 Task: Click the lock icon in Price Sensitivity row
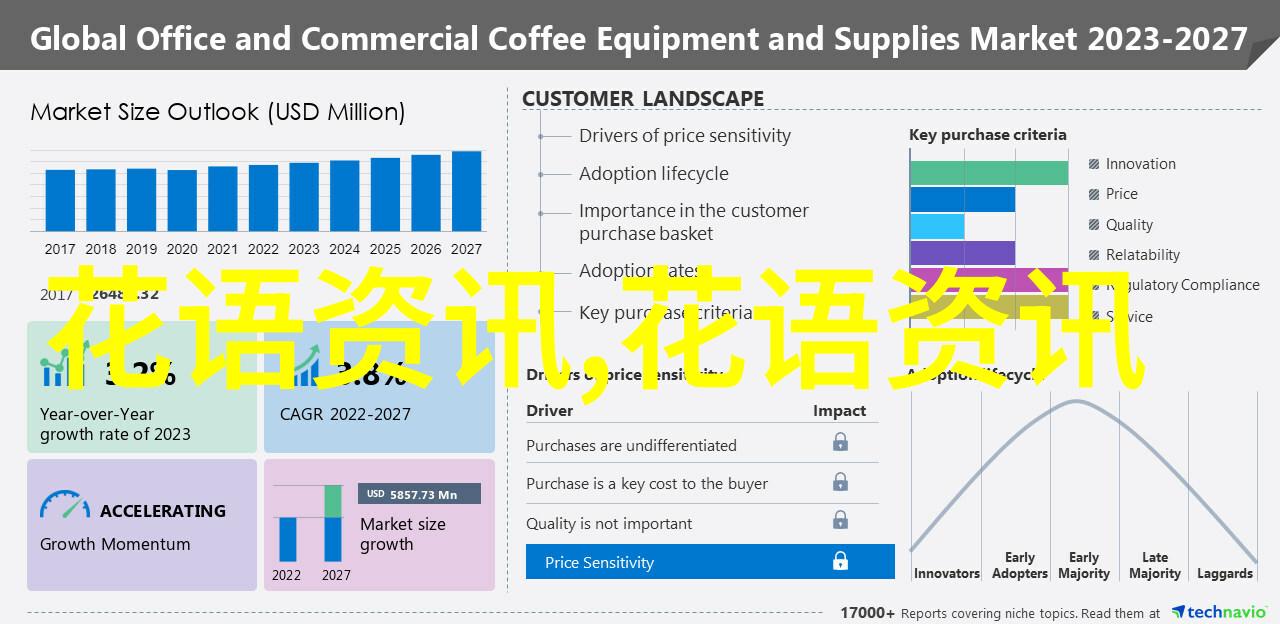pos(840,562)
